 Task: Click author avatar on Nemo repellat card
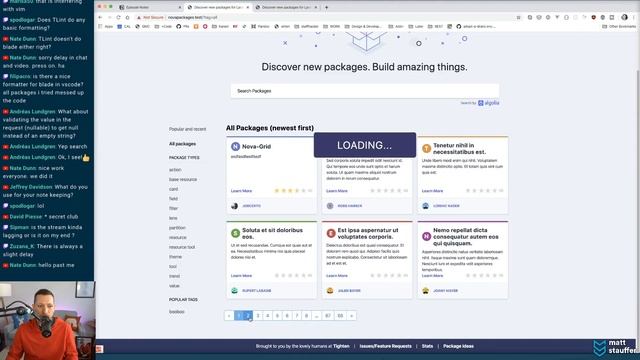point(425,291)
